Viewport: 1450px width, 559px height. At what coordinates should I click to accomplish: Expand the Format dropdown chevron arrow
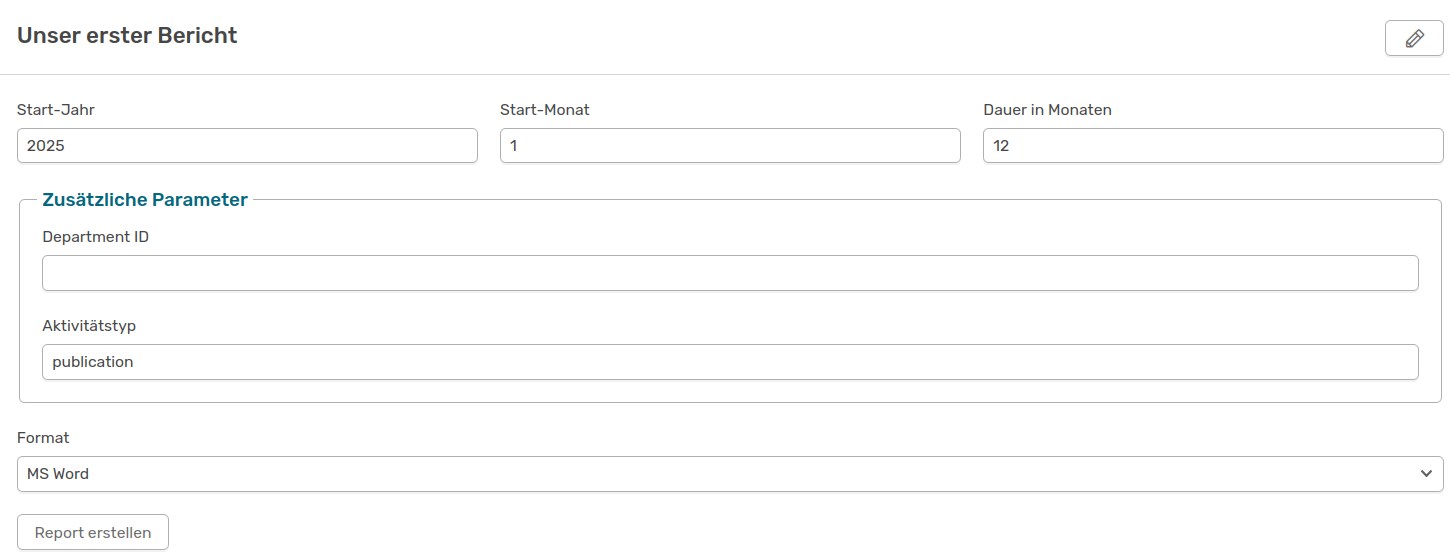click(1426, 474)
